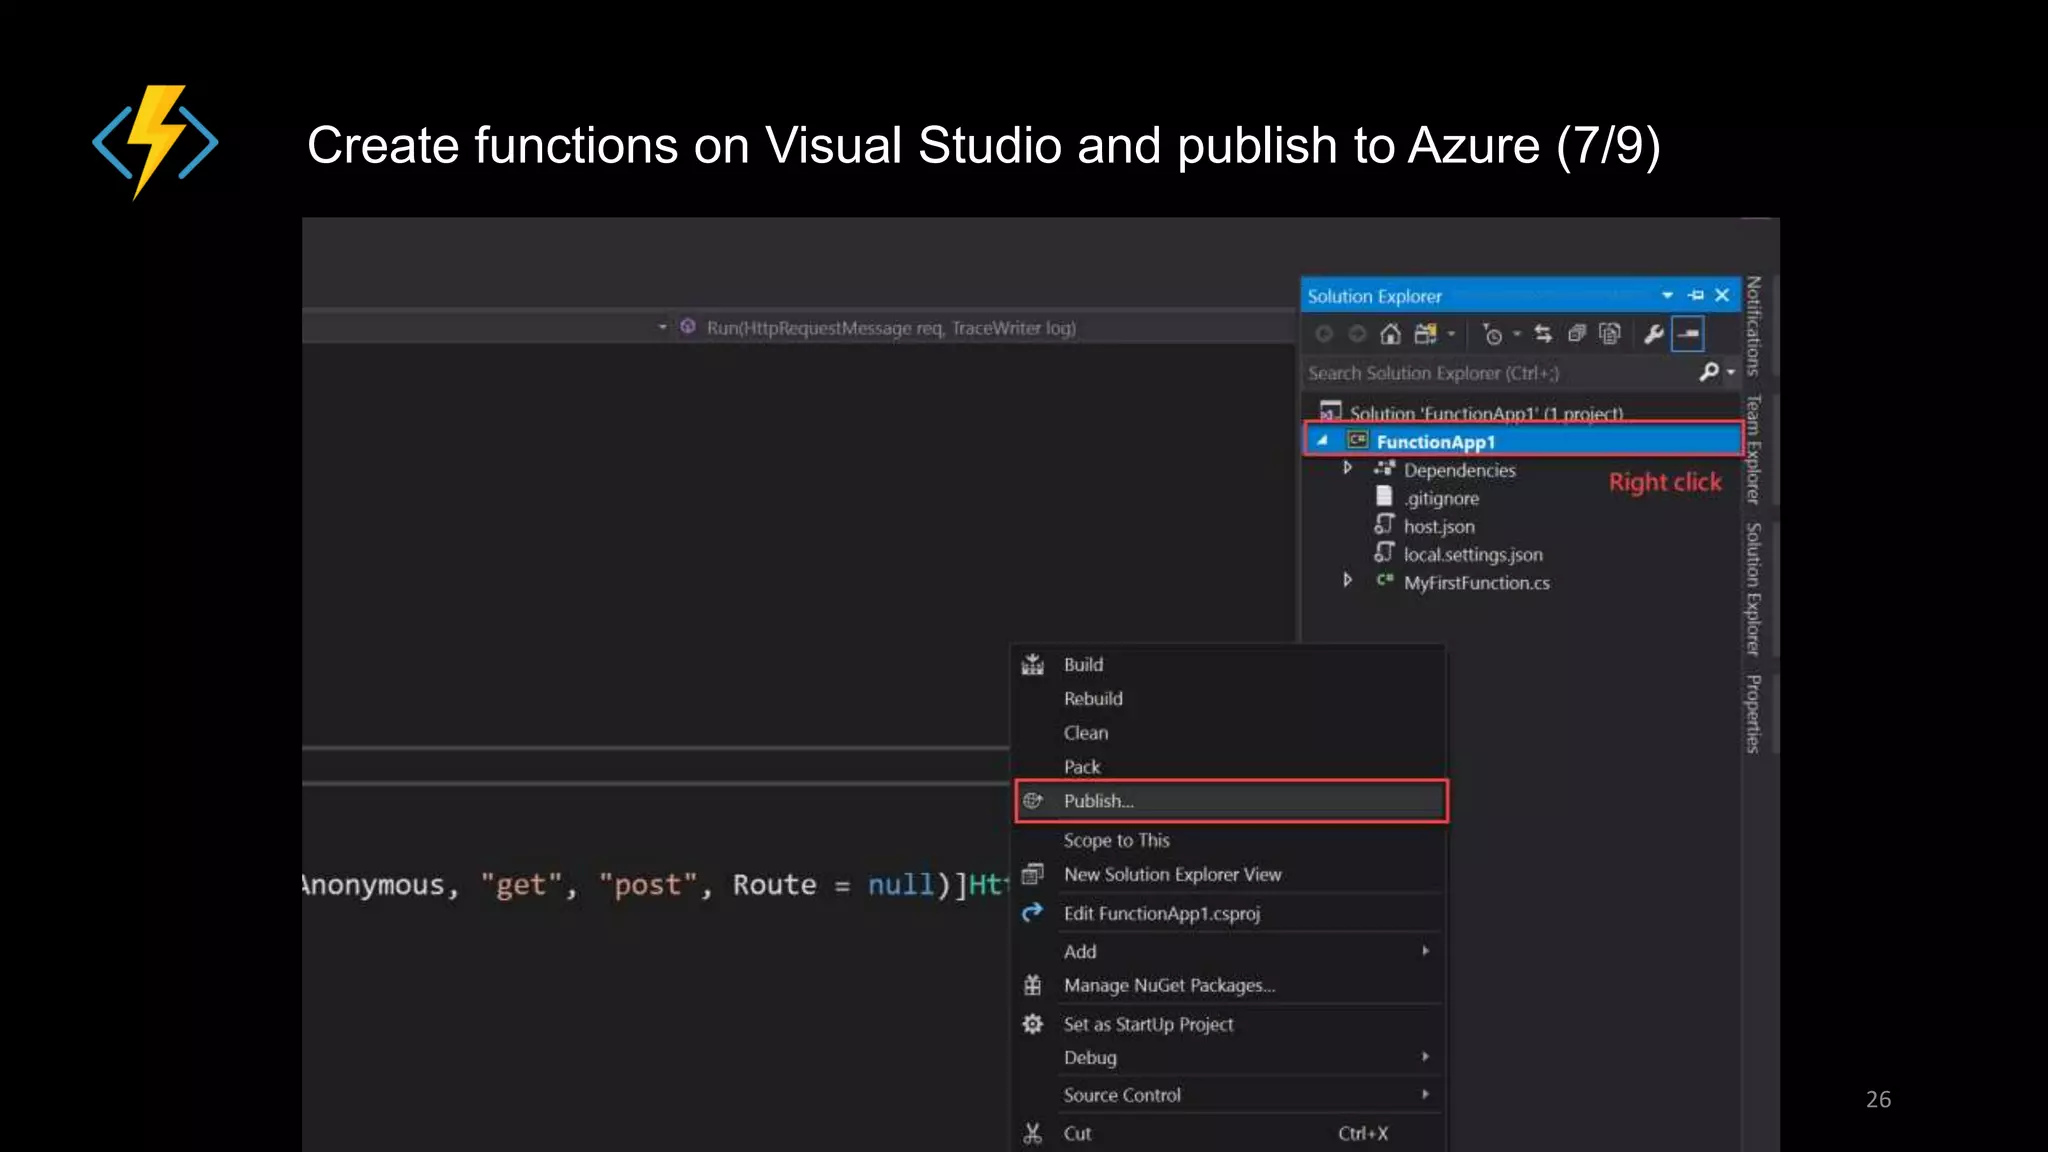Open the views switcher dropdown arrow
Image resolution: width=2048 pixels, height=1152 pixels.
pos(1451,334)
